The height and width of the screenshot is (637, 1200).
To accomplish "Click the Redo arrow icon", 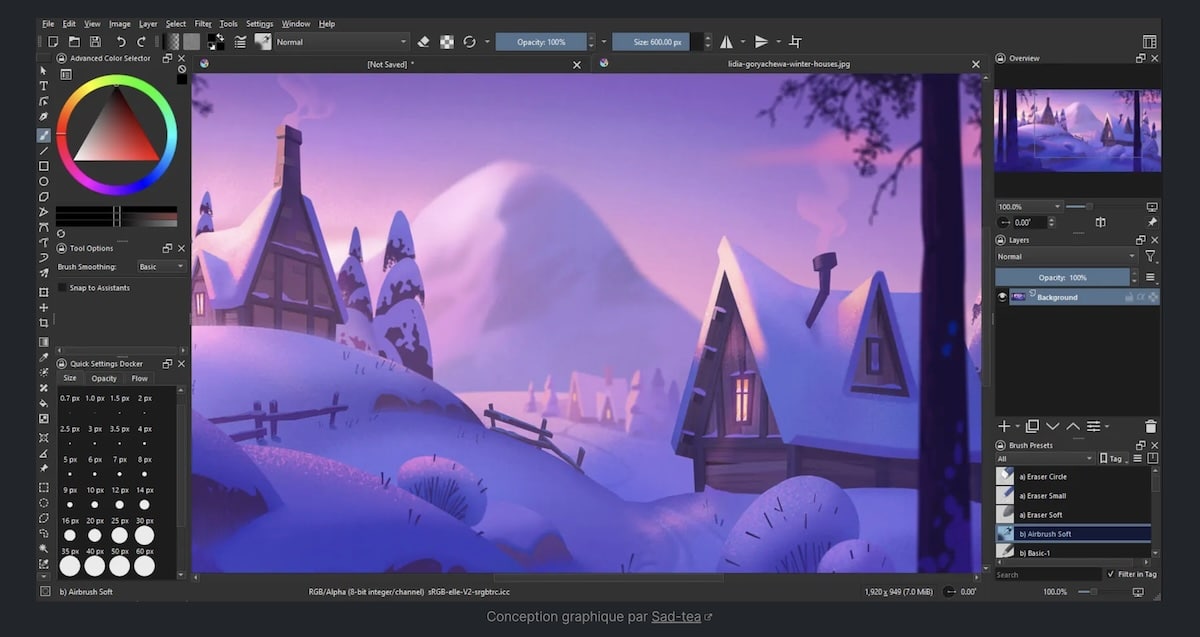I will coord(141,42).
